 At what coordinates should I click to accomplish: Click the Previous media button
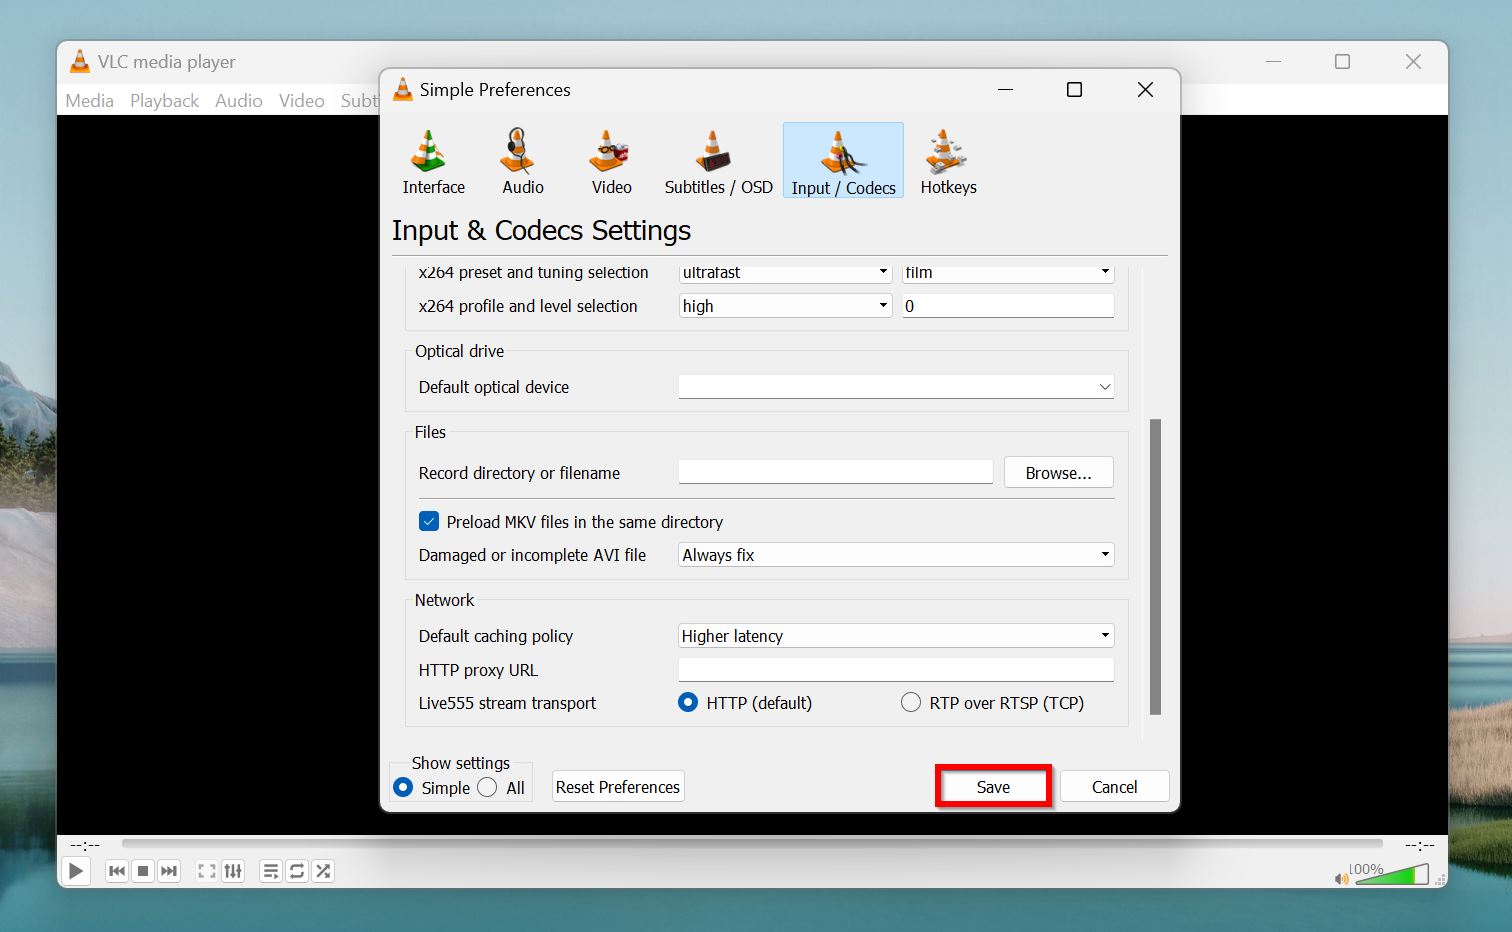pyautogui.click(x=117, y=871)
